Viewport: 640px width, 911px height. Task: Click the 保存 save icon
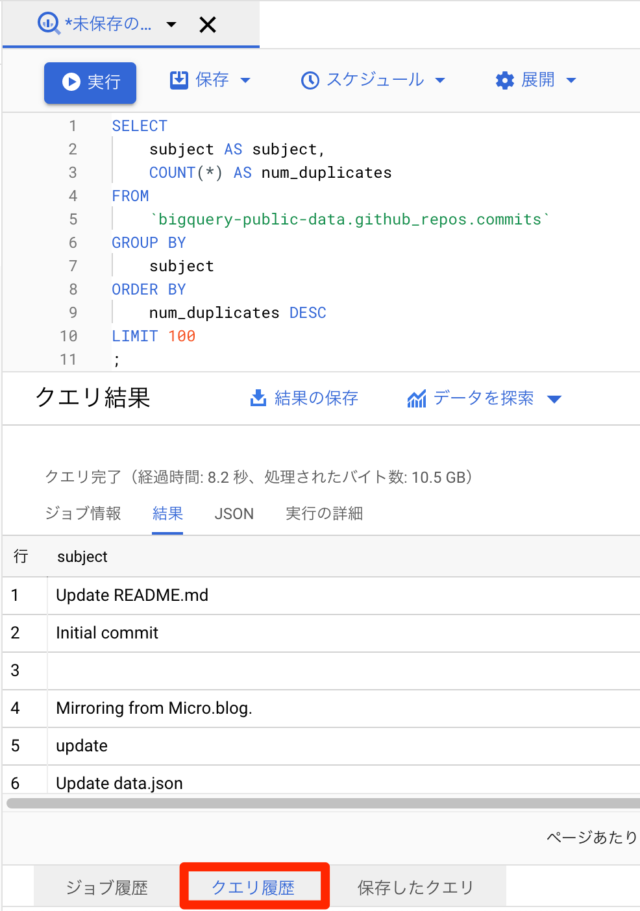point(179,80)
